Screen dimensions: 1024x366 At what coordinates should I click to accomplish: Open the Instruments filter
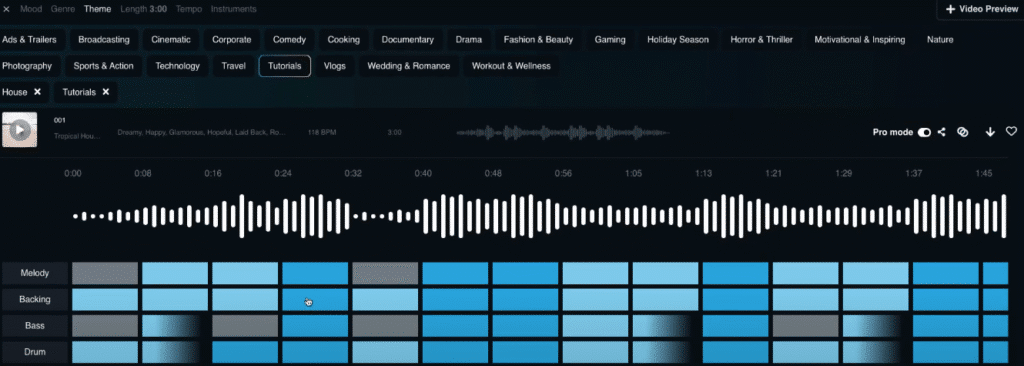(x=234, y=9)
